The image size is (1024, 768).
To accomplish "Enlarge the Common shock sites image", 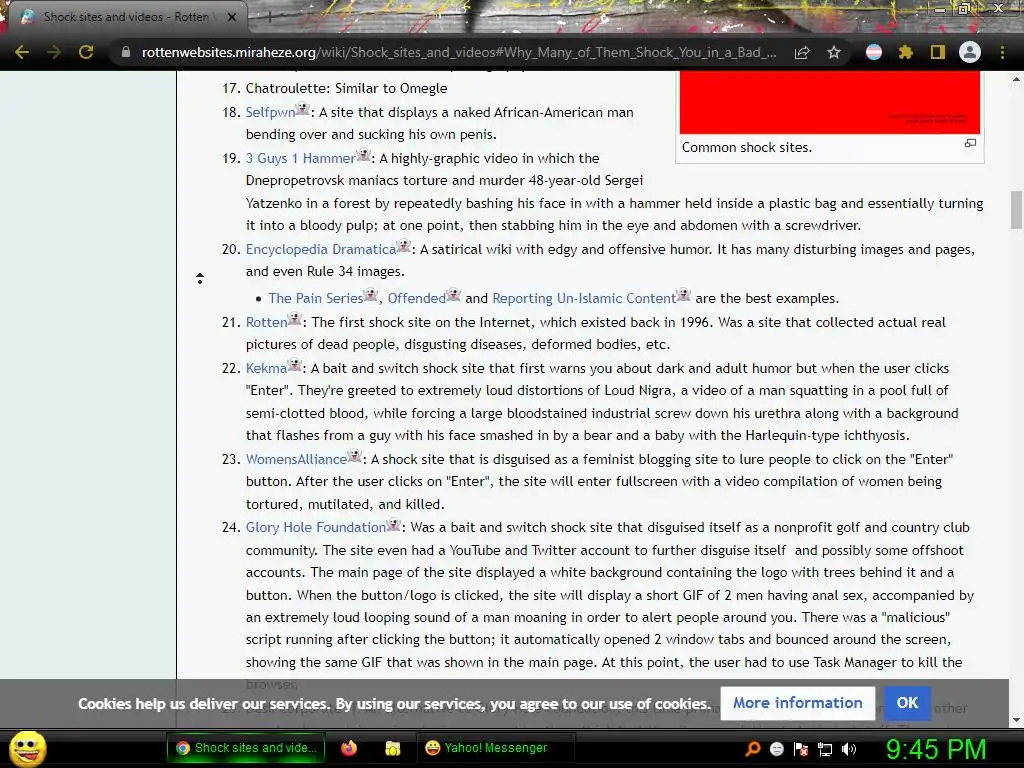I will click(970, 143).
